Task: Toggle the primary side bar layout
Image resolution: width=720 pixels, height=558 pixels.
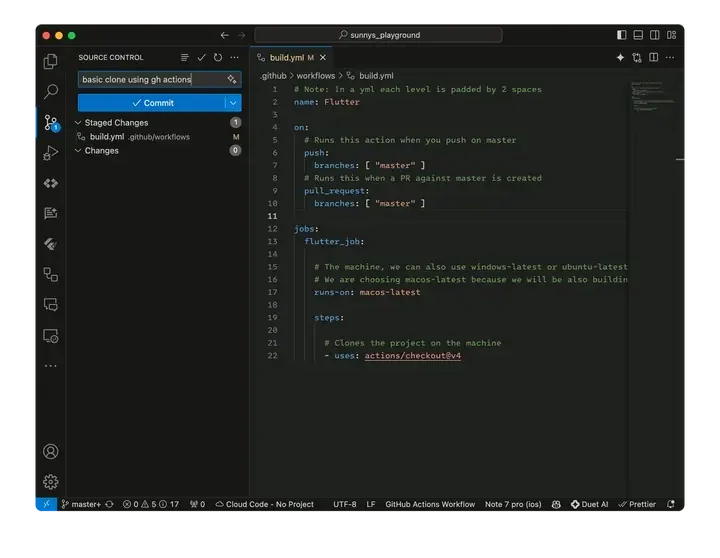Action: pos(621,35)
